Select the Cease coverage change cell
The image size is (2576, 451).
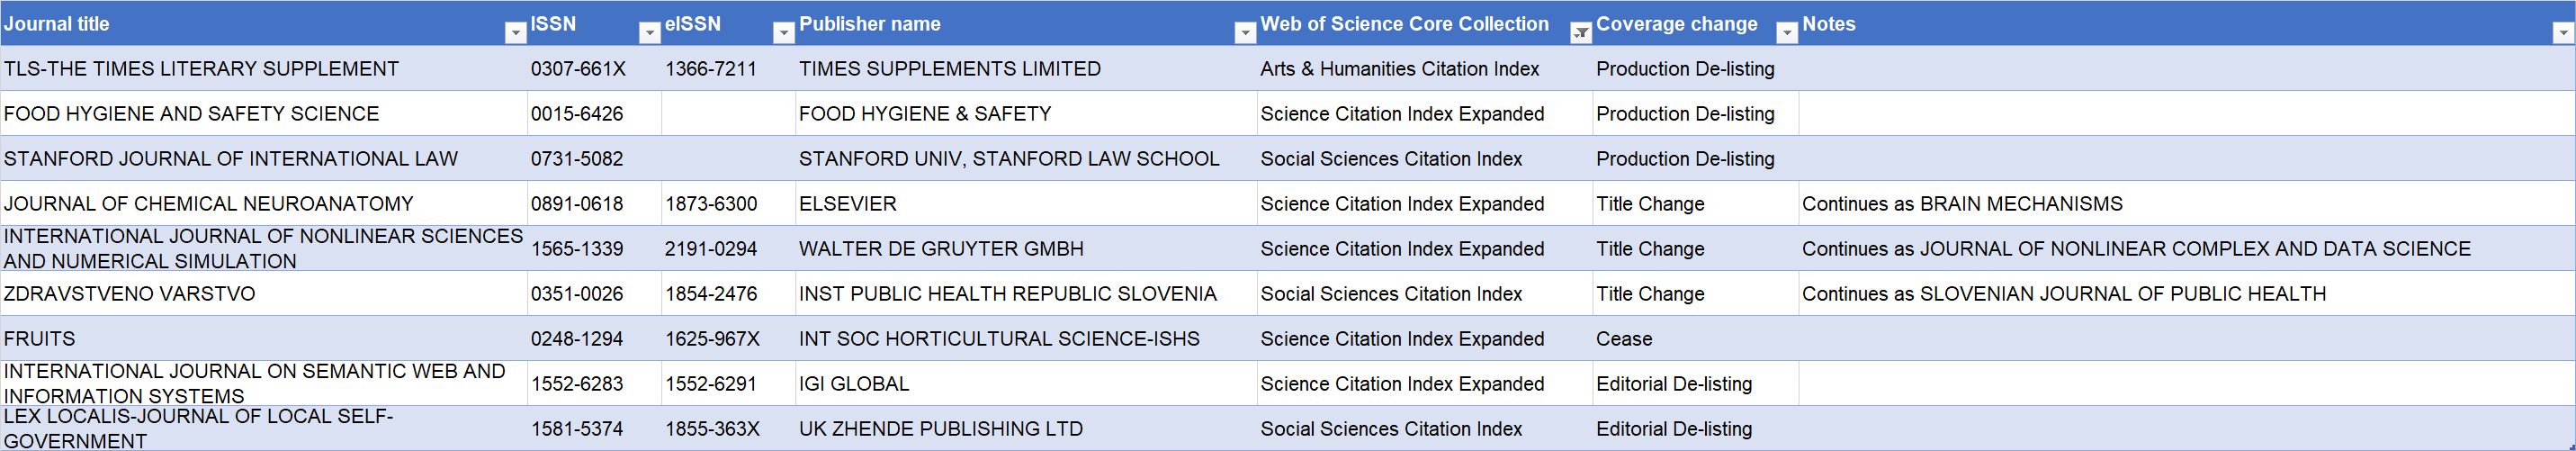click(x=1695, y=338)
